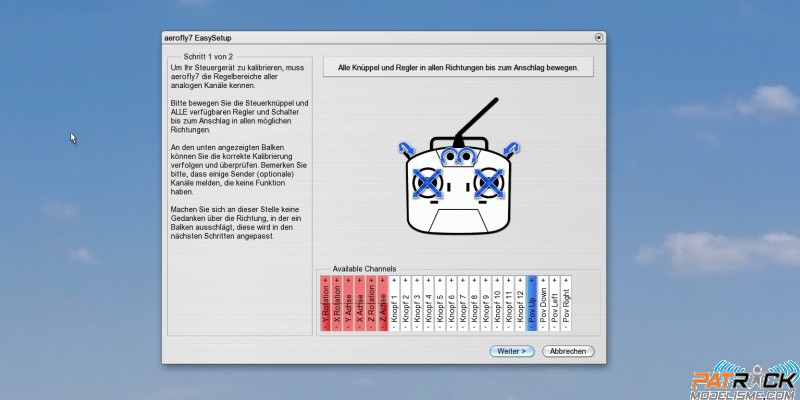Click the left shoulder switch arrow icon

pos(407,148)
